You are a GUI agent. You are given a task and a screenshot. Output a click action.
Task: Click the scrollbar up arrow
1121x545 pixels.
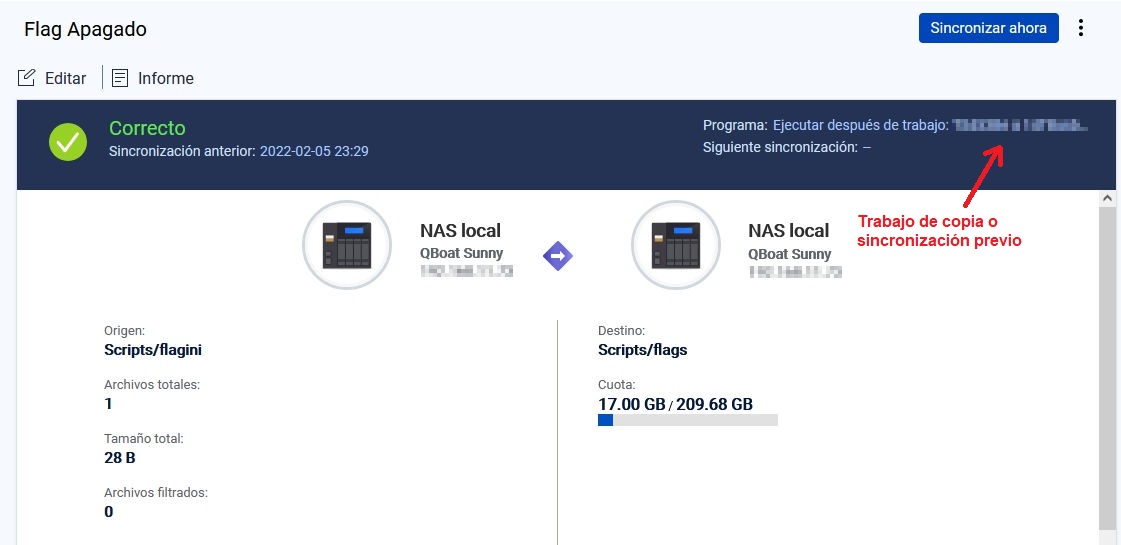point(1108,199)
